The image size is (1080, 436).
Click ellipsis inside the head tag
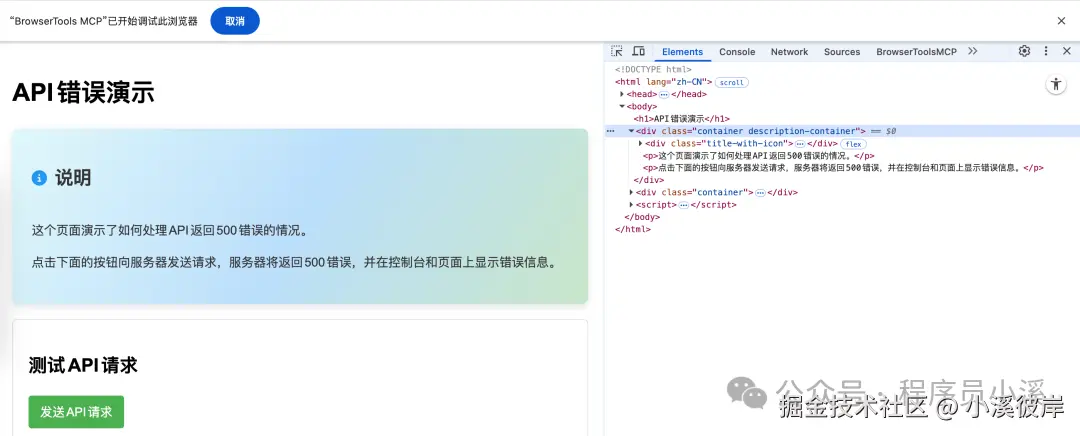pos(664,94)
